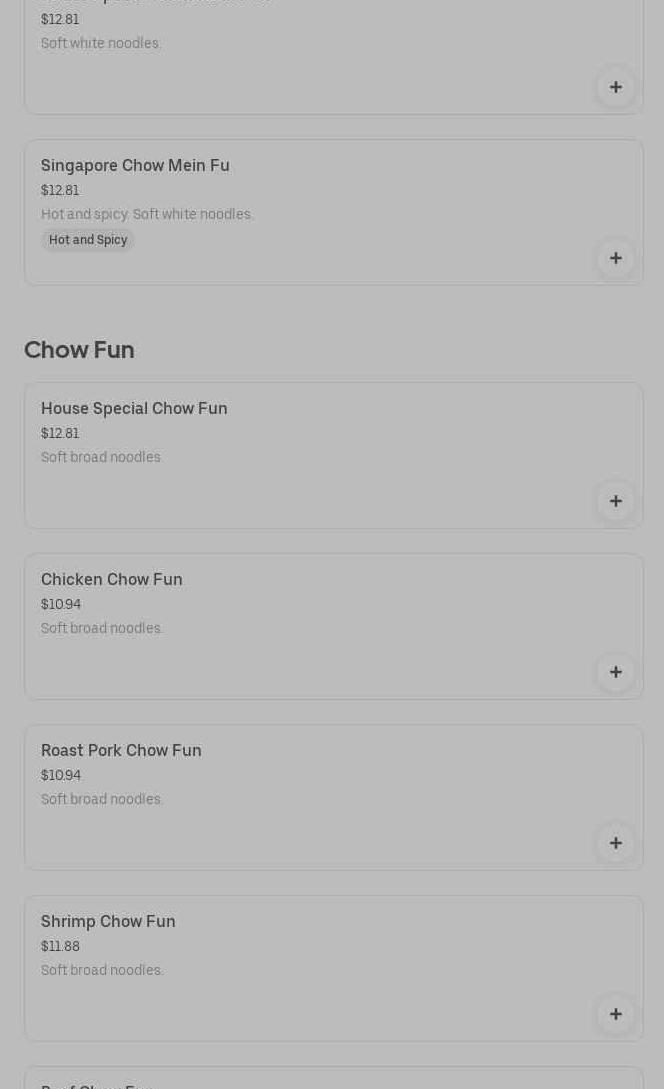The image size is (664, 1089).
Task: Click House Special Chow Fun's noodles description
Action: point(102,458)
